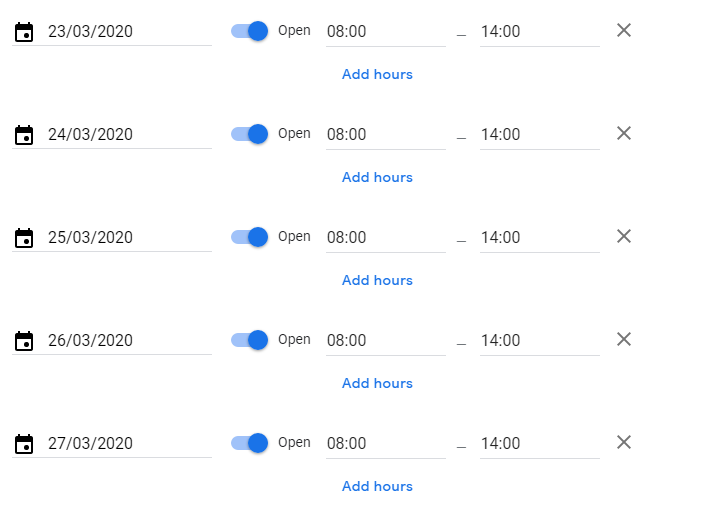This screenshot has width=727, height=516.
Task: Change closing time 14:00 for 24/03/2020
Action: click(x=540, y=134)
